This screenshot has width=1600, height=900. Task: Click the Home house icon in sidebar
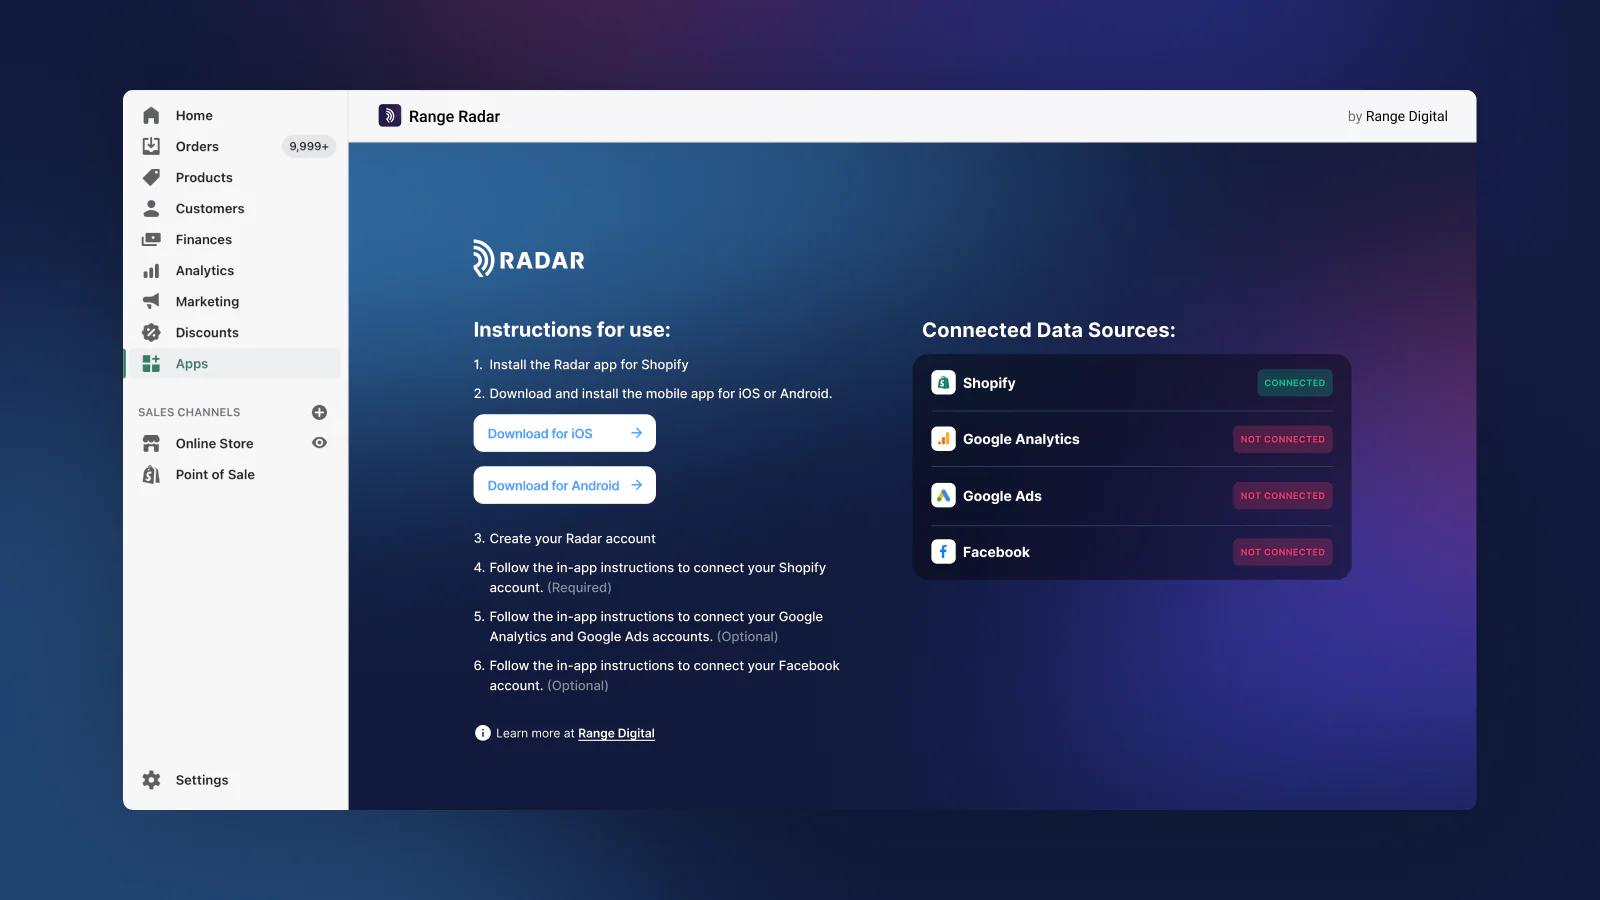point(151,115)
